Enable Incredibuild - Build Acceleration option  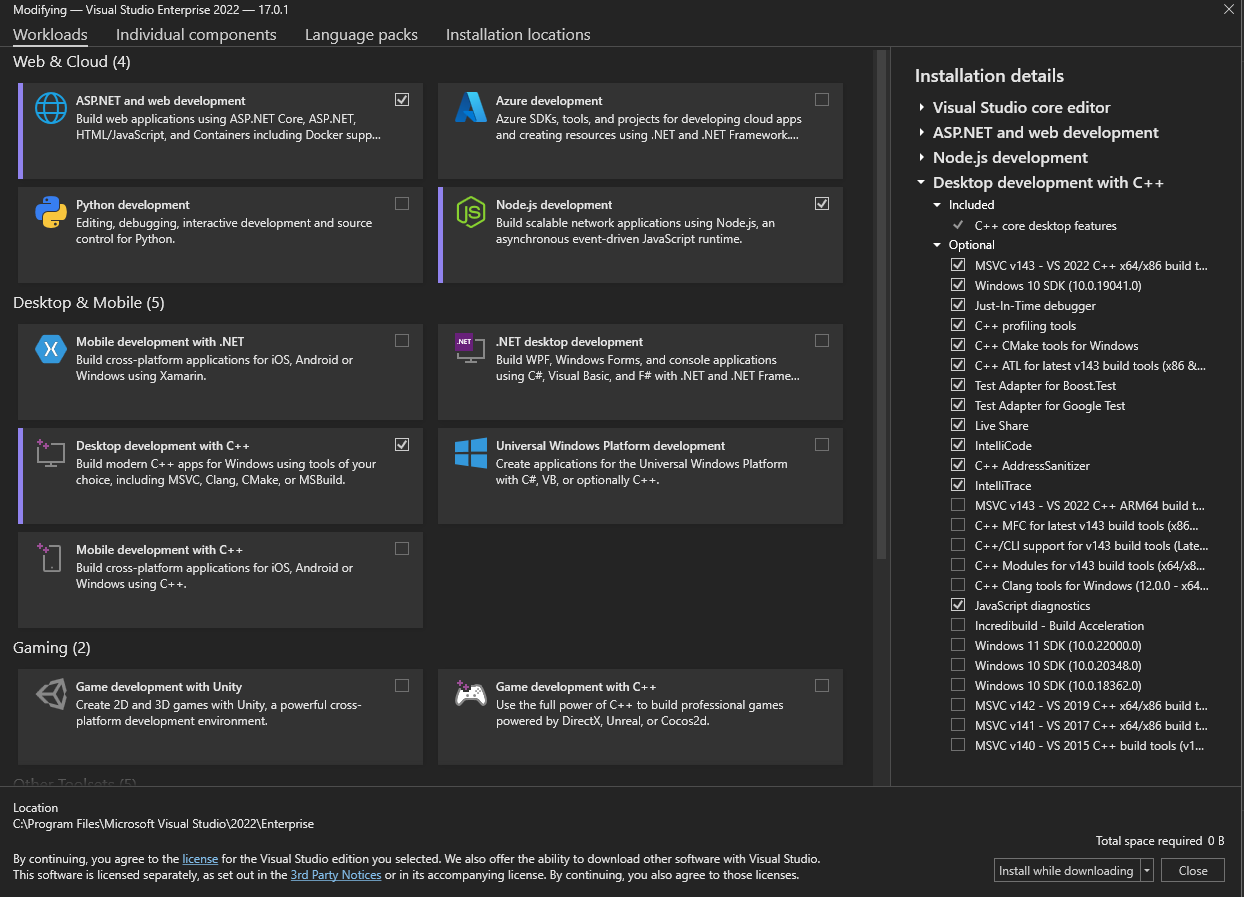(x=958, y=625)
